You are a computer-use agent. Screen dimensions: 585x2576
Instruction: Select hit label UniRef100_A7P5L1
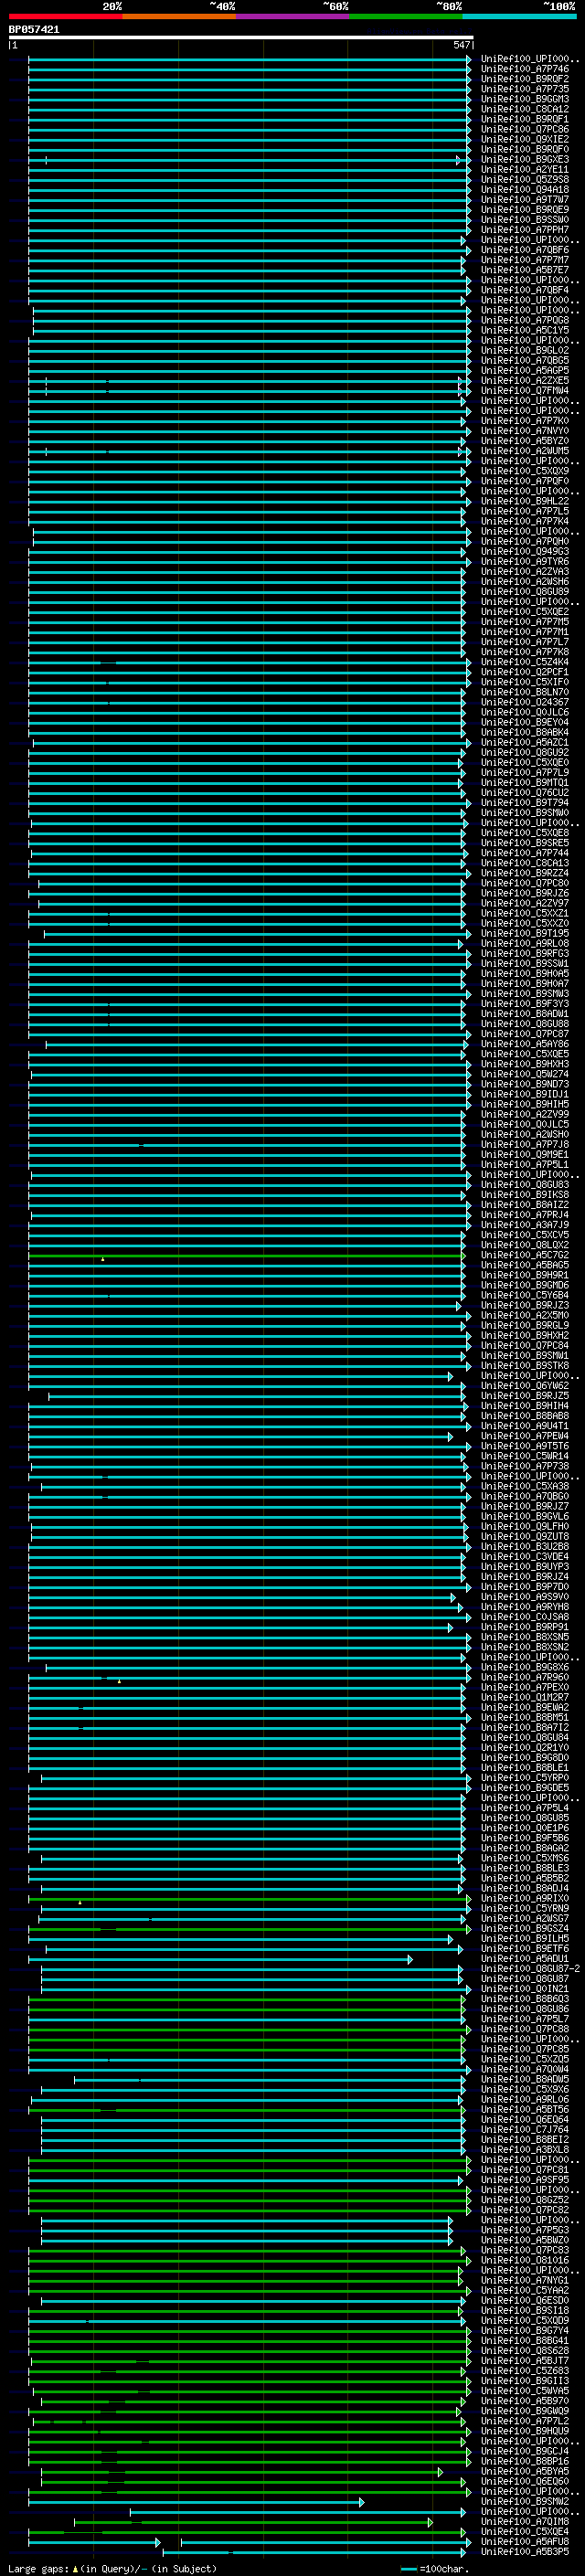pos(525,1164)
